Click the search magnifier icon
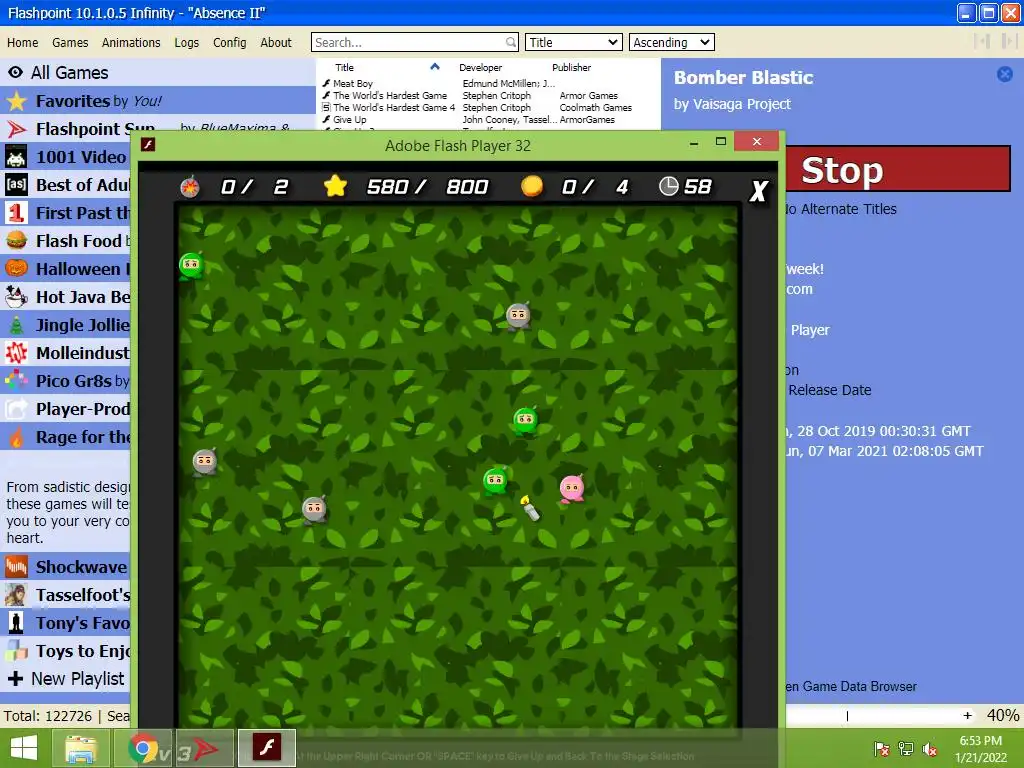The width and height of the screenshot is (1024, 768). tap(511, 42)
